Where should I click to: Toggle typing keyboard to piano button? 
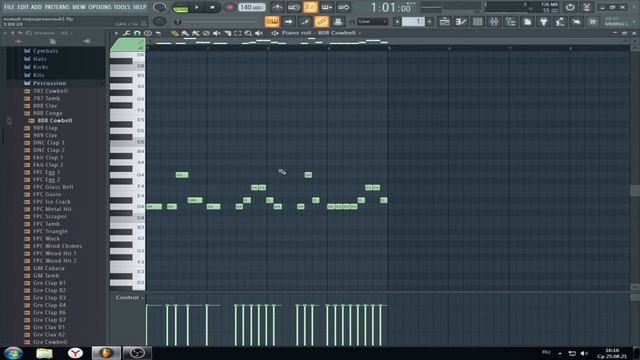[x=272, y=21]
